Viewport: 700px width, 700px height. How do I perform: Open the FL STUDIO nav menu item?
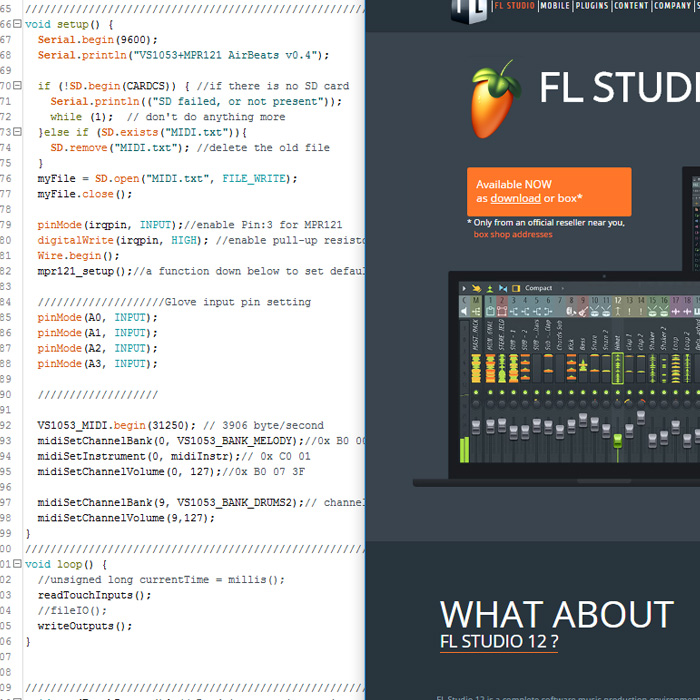(x=514, y=6)
